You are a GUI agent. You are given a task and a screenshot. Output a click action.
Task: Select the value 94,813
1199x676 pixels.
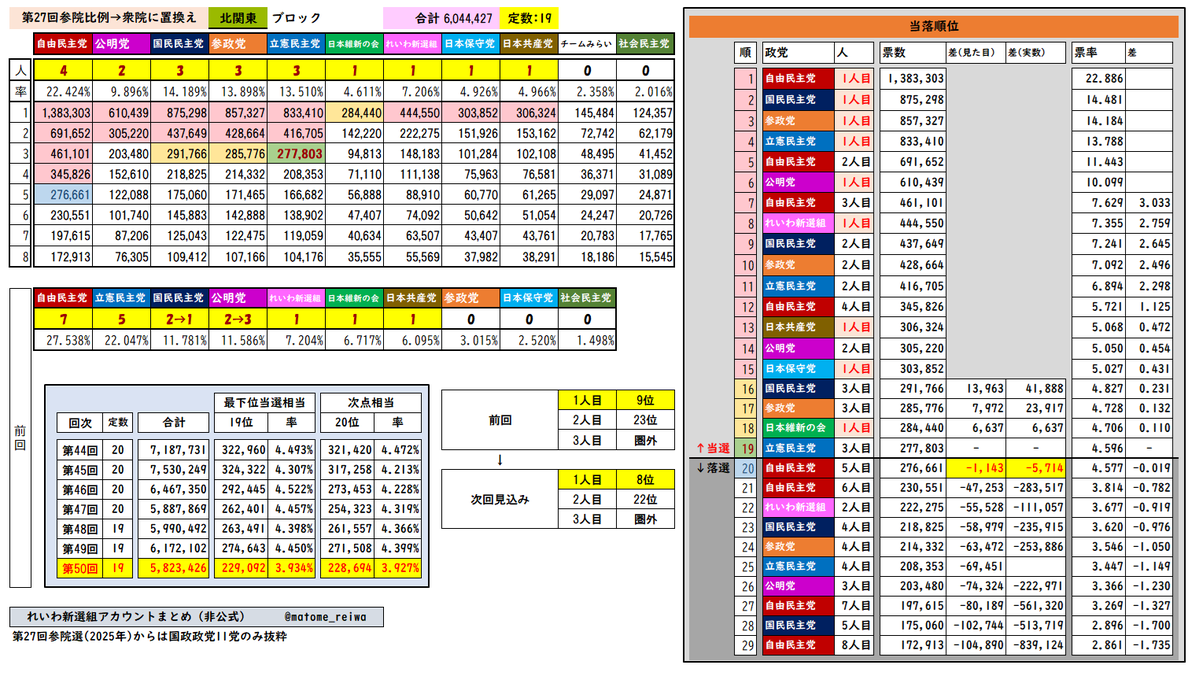coord(354,154)
